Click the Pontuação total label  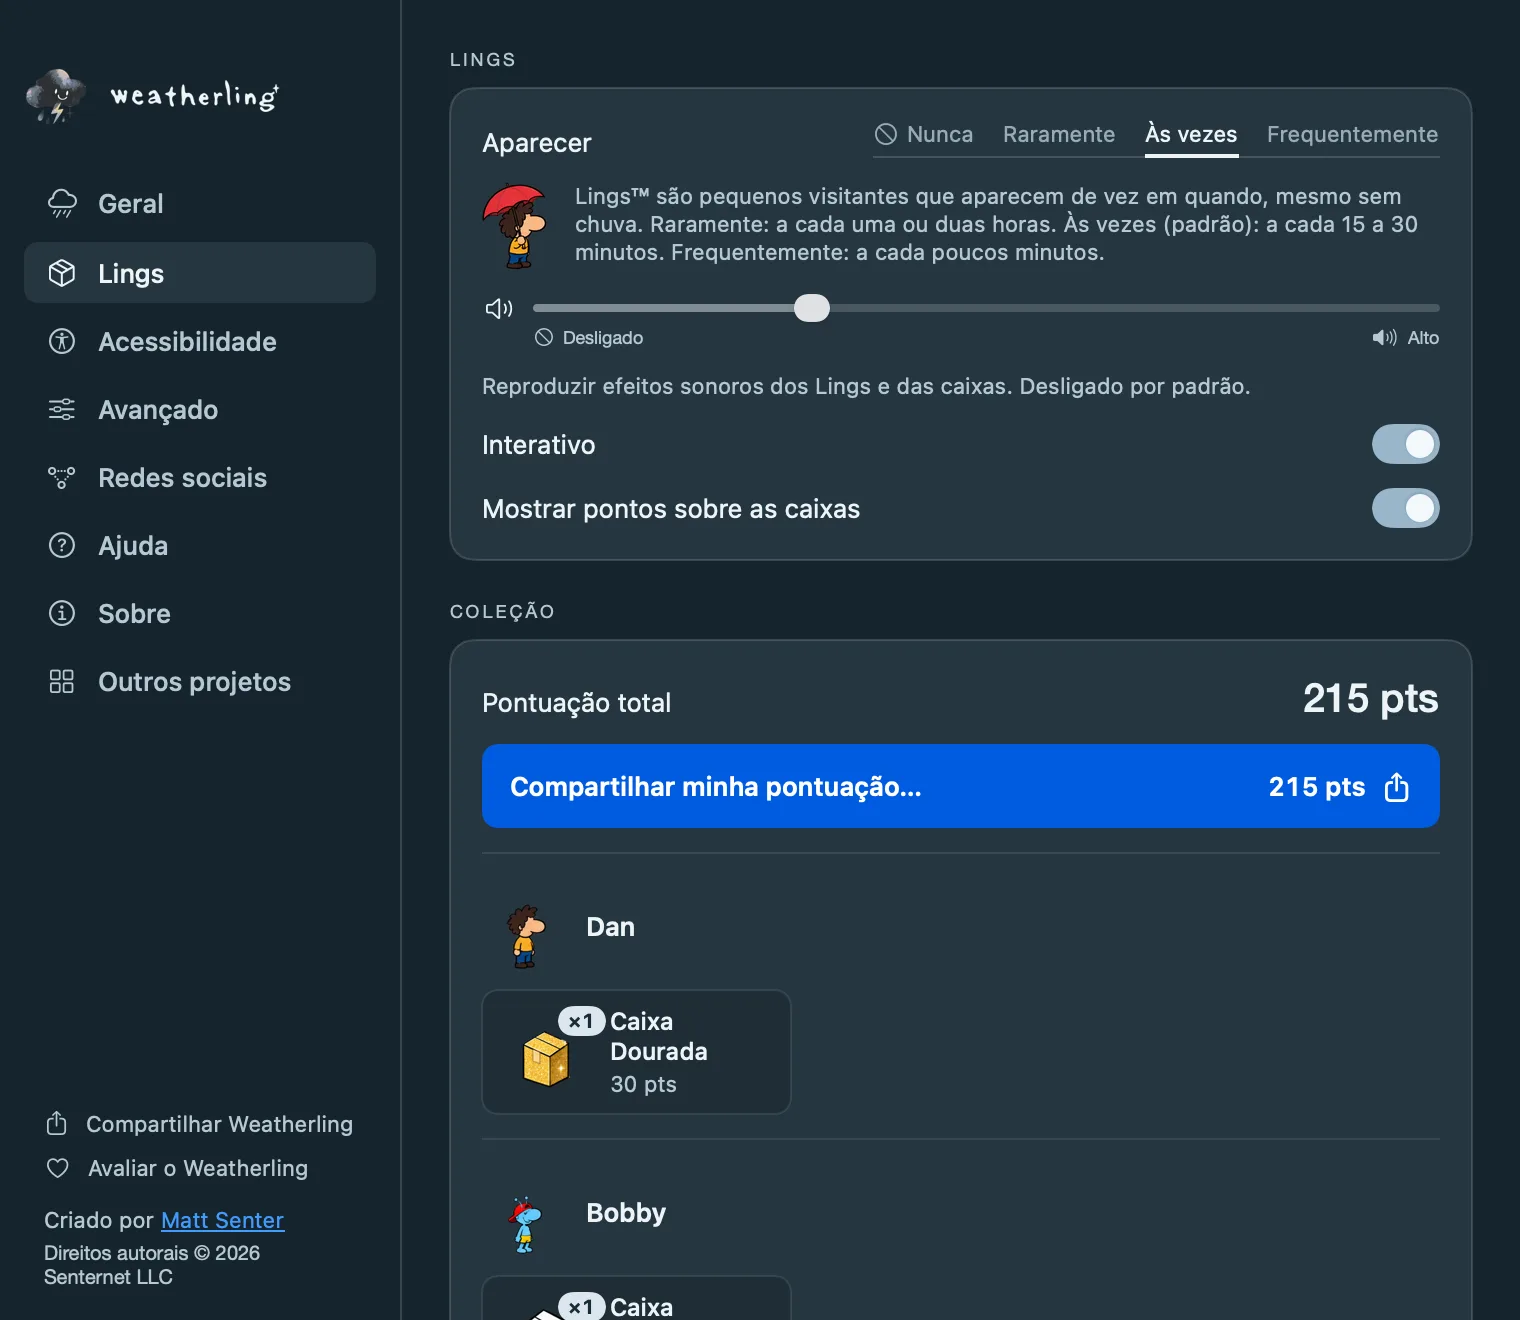576,703
